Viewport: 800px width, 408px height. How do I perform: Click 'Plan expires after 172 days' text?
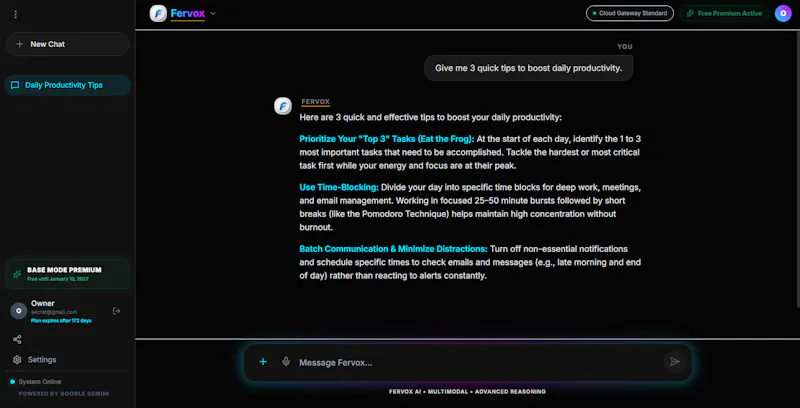tap(61, 321)
